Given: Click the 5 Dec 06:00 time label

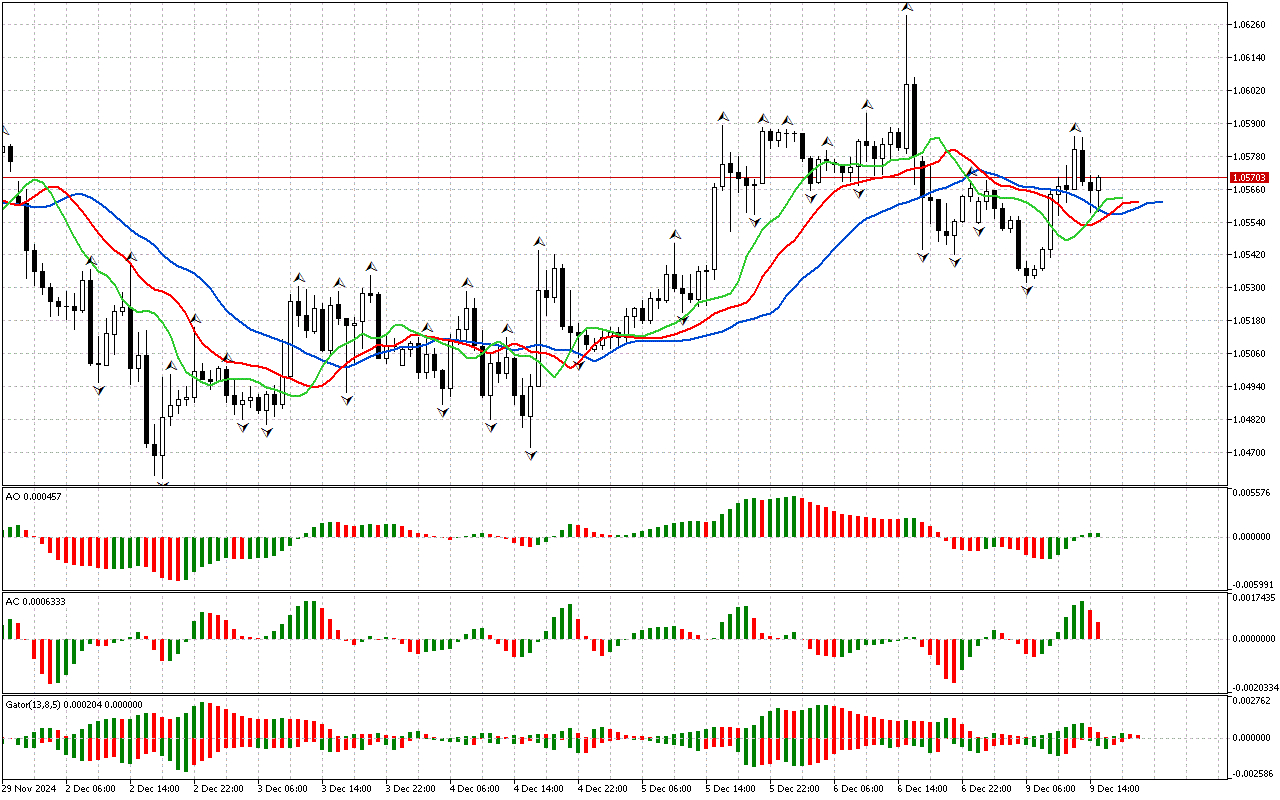Looking at the screenshot, I should (667, 789).
